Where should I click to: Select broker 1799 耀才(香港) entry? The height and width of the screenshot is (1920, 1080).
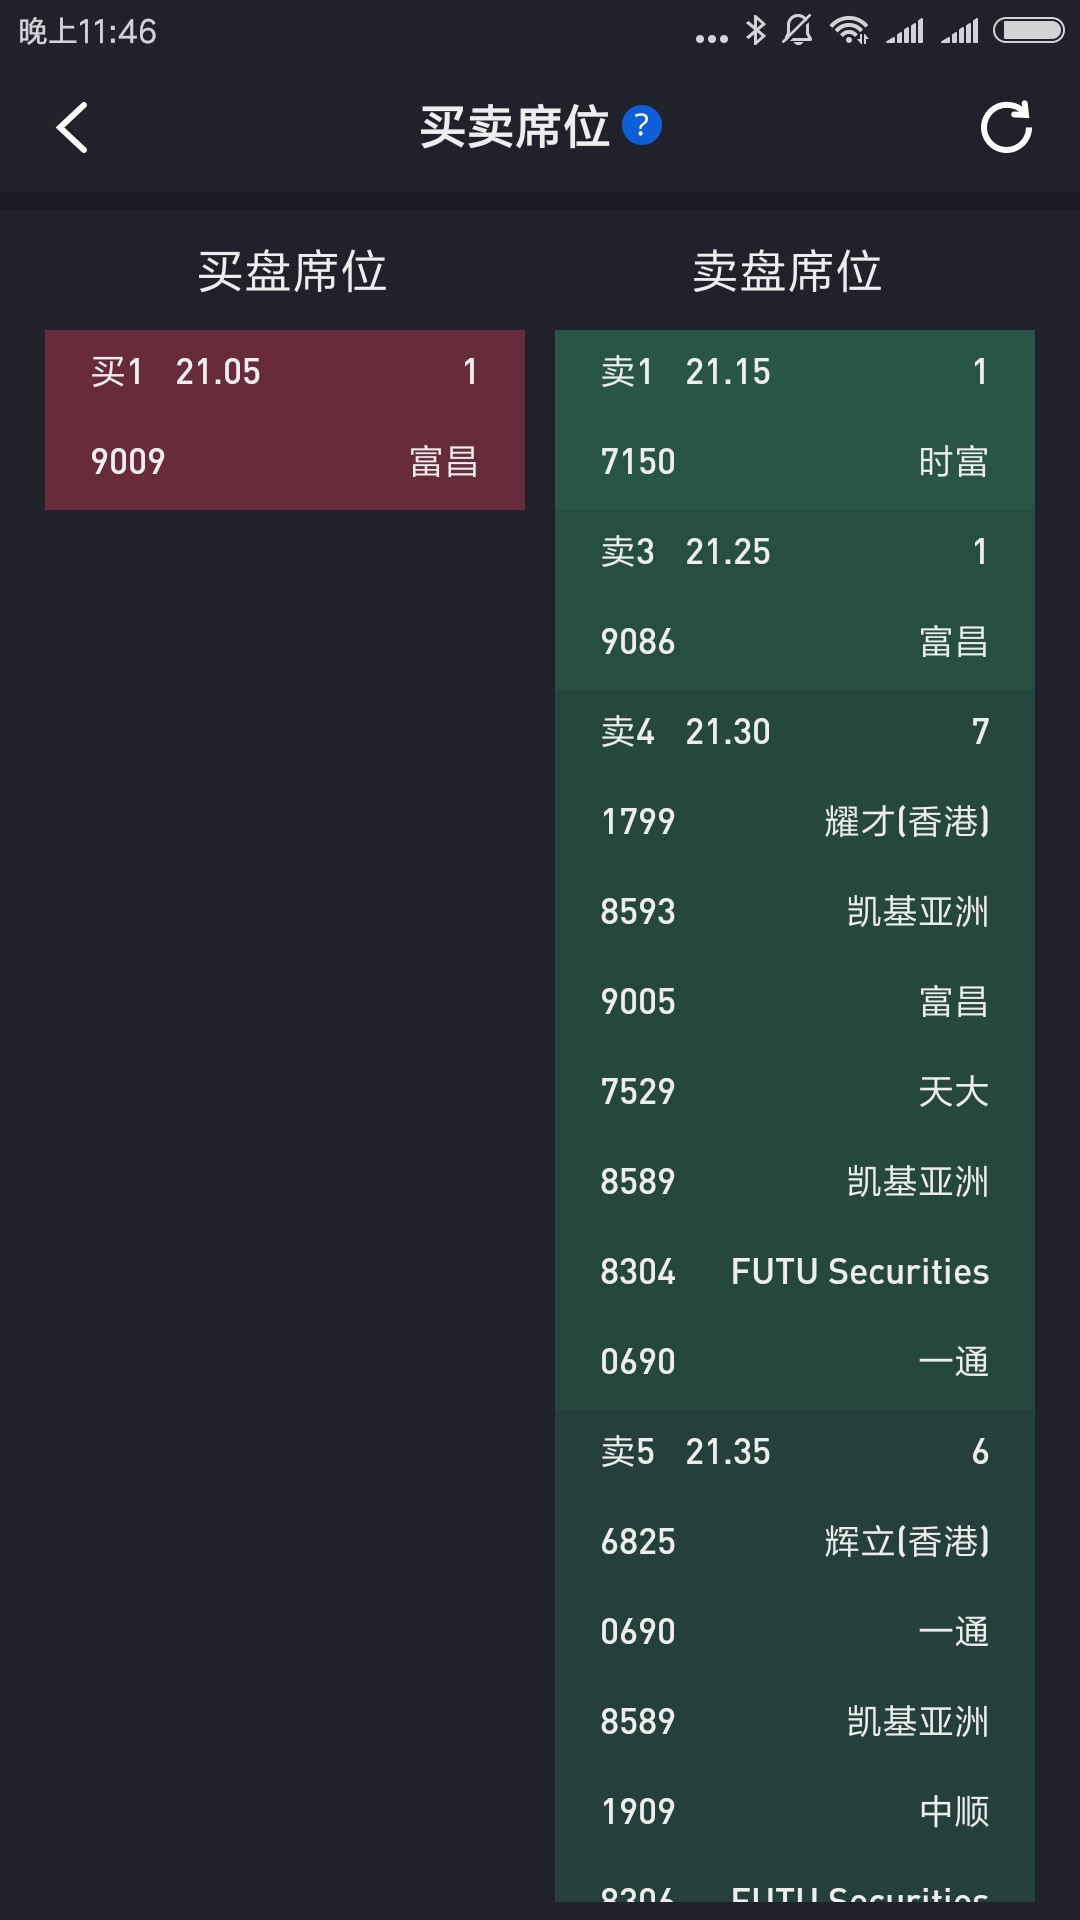pyautogui.click(x=795, y=822)
